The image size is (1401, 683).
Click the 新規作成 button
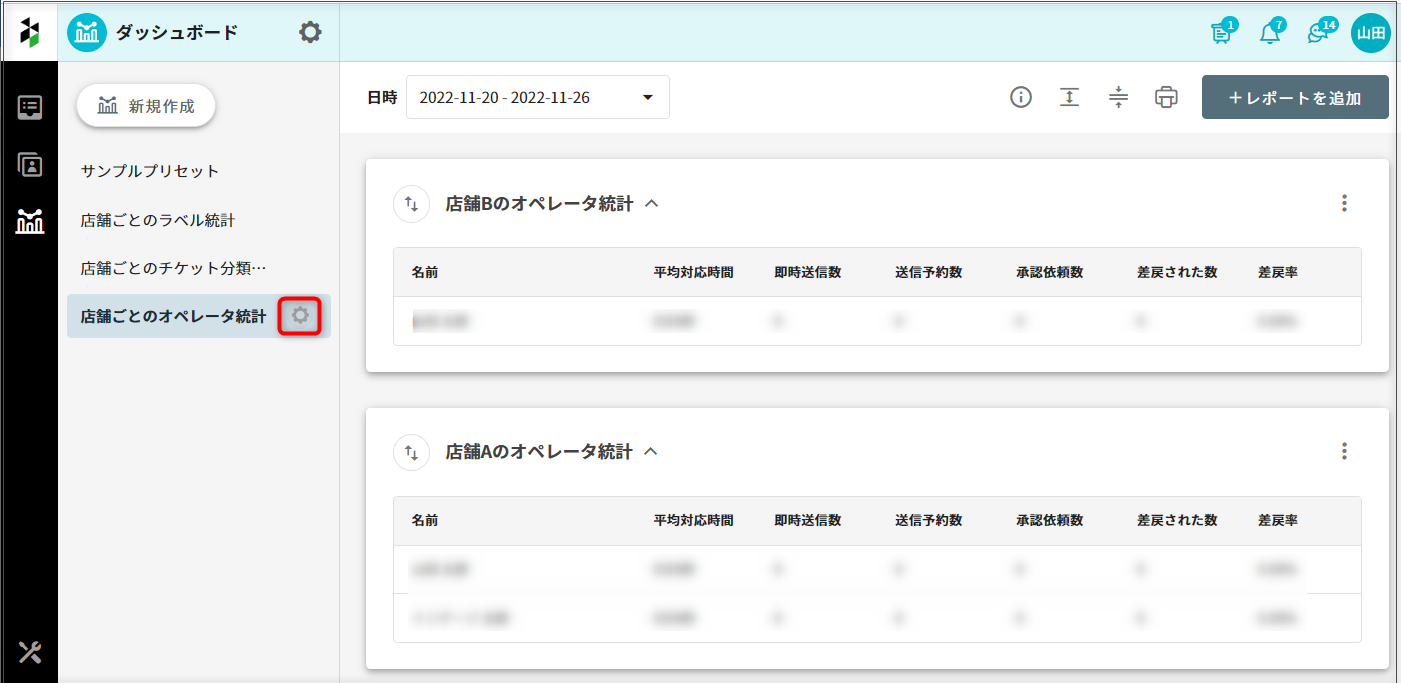[x=146, y=106]
